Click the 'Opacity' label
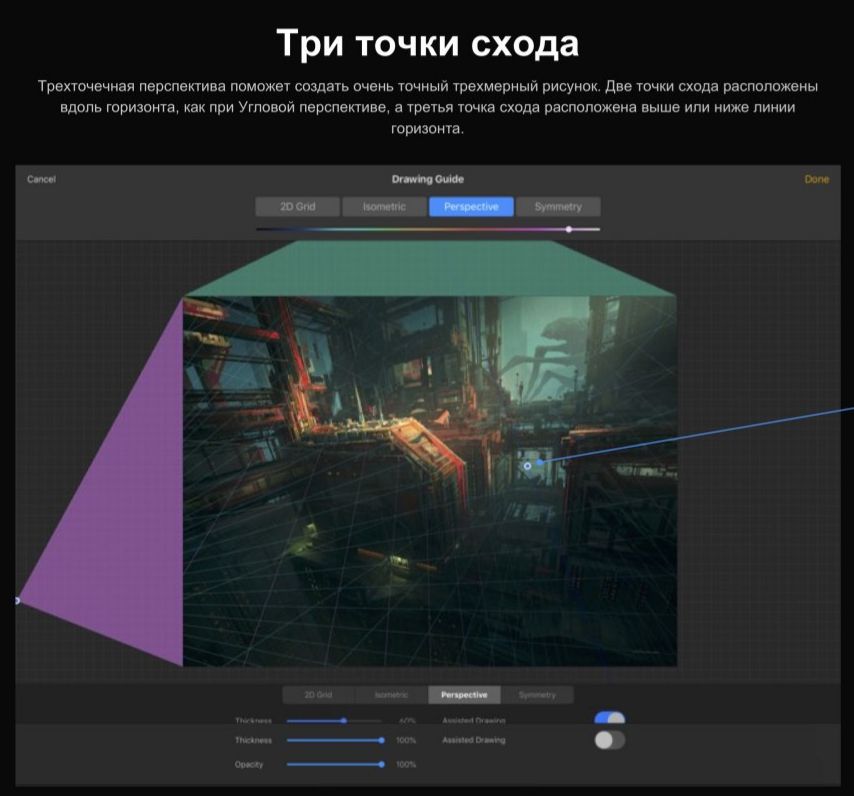The height and width of the screenshot is (796, 854). coord(249,764)
